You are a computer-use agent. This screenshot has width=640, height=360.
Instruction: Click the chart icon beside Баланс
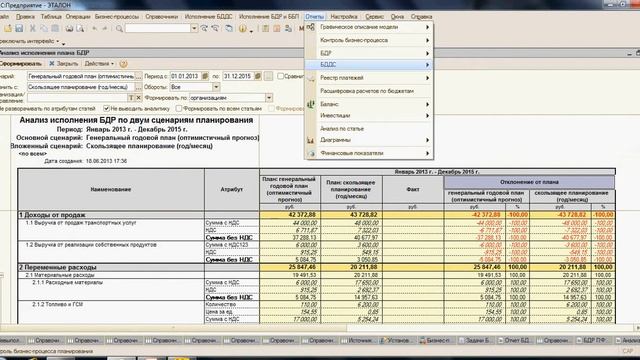click(311, 104)
